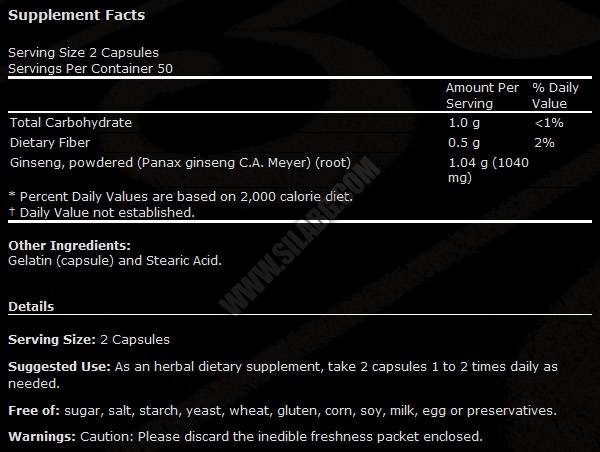This screenshot has height=452, width=600.
Task: Click the 2% fiber daily value
Action: click(544, 143)
